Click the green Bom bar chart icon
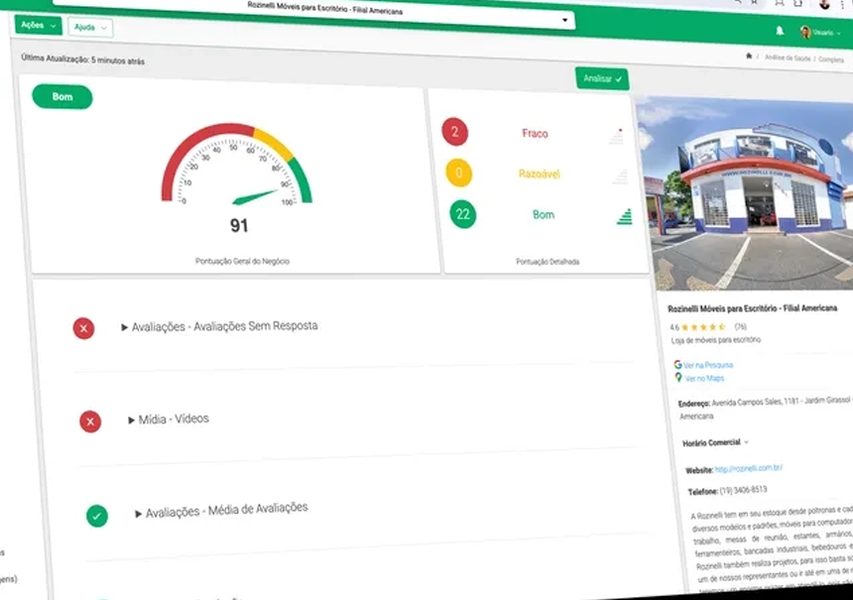Image resolution: width=853 pixels, height=600 pixels. 625,217
